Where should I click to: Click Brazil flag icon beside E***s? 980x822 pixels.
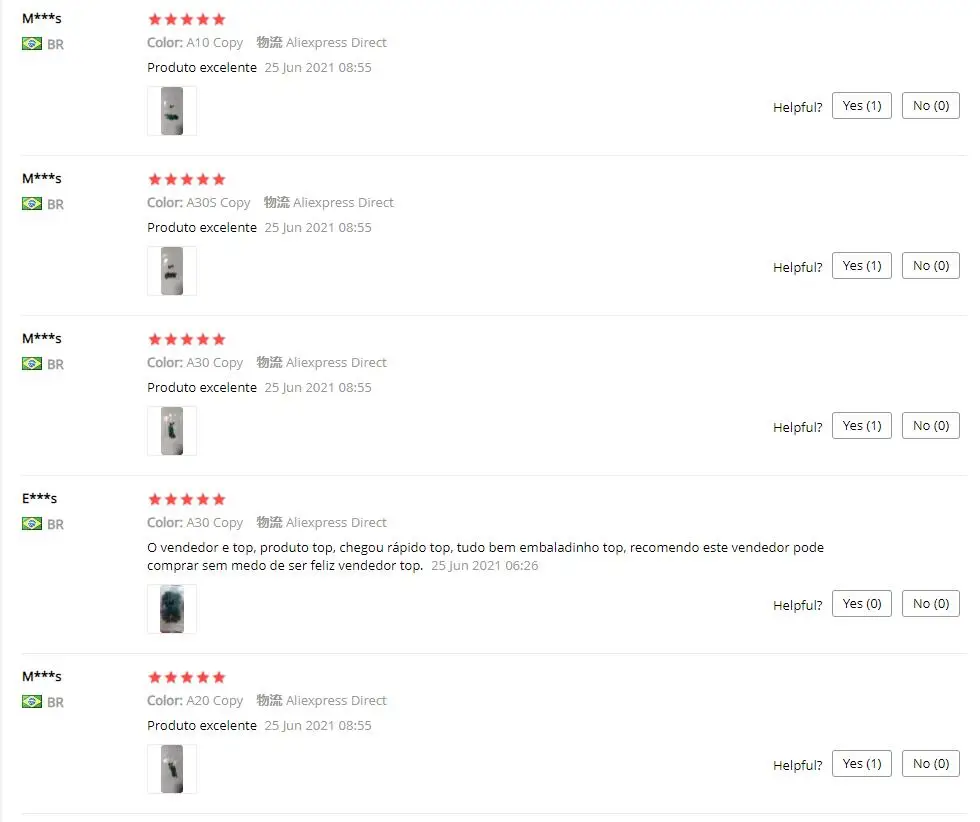pyautogui.click(x=32, y=524)
